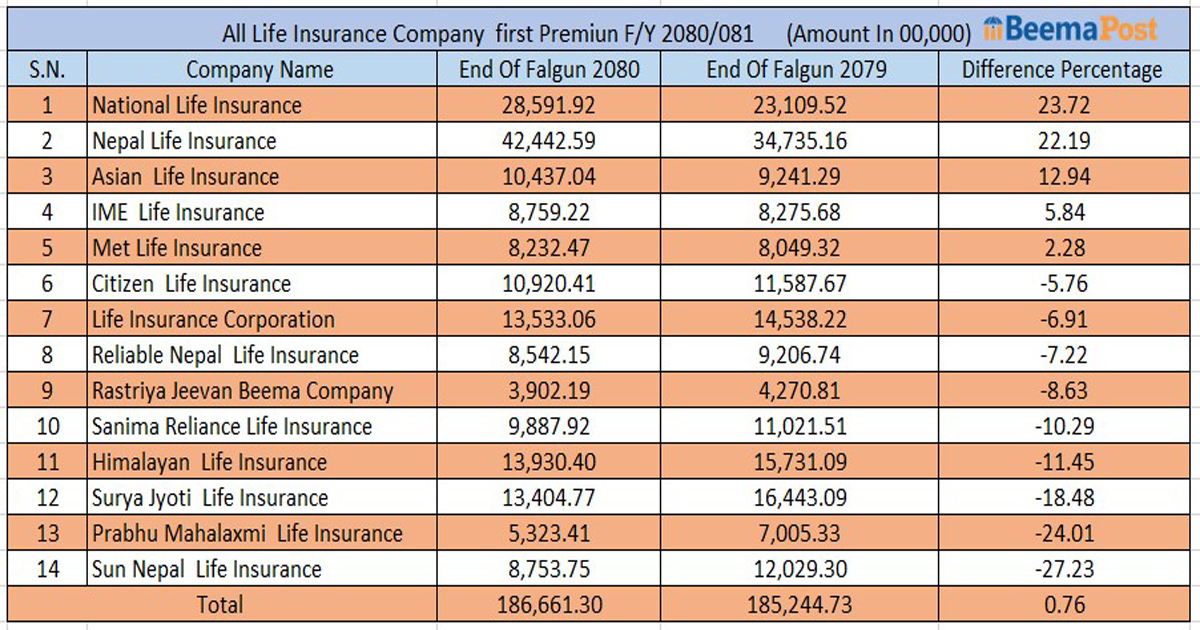Image resolution: width=1200 pixels, height=630 pixels.
Task: Select total value 186,661.30
Action: pyautogui.click(x=548, y=604)
